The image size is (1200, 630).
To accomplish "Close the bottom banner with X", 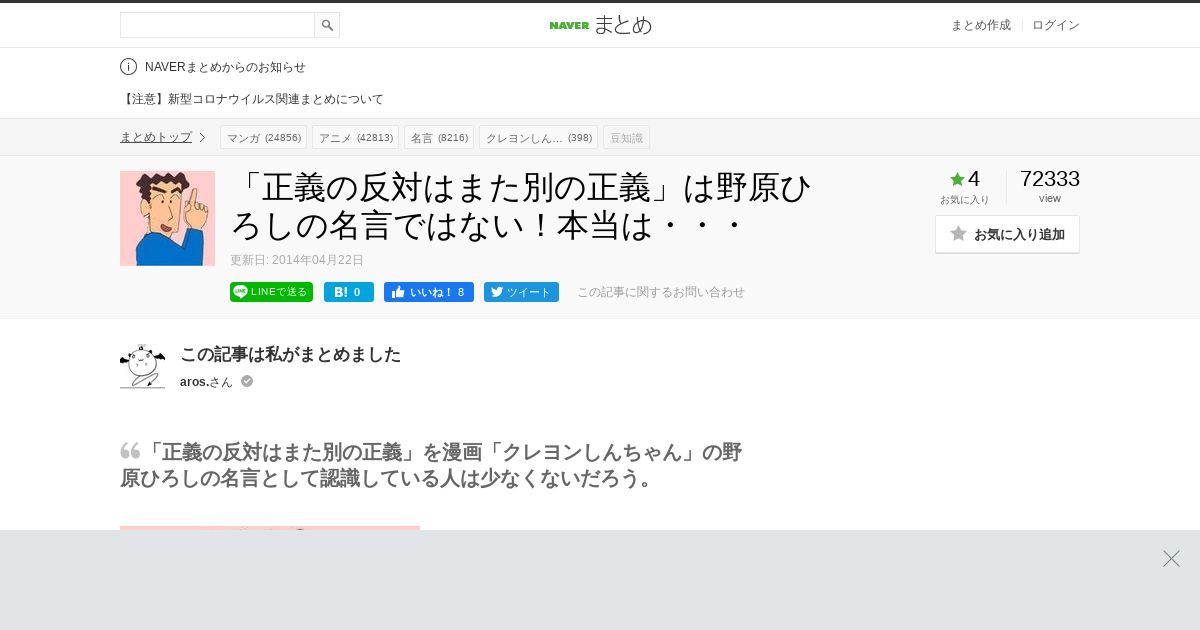I will 1171,558.
